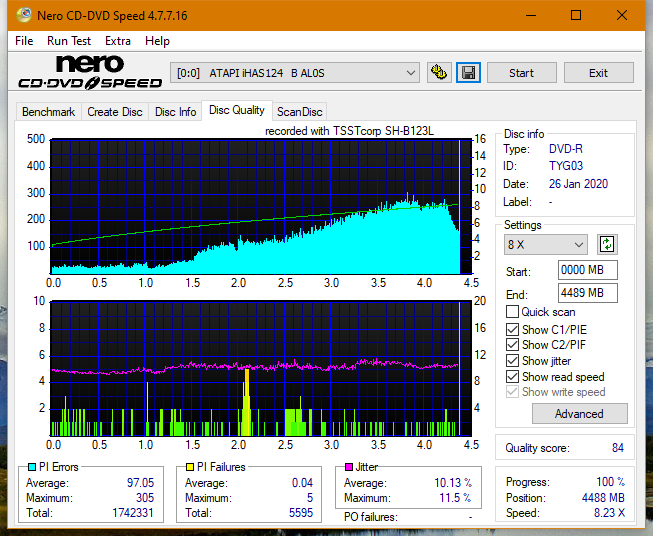The height and width of the screenshot is (536, 653).
Task: Switch to the Benchmark tab
Action: [49, 112]
